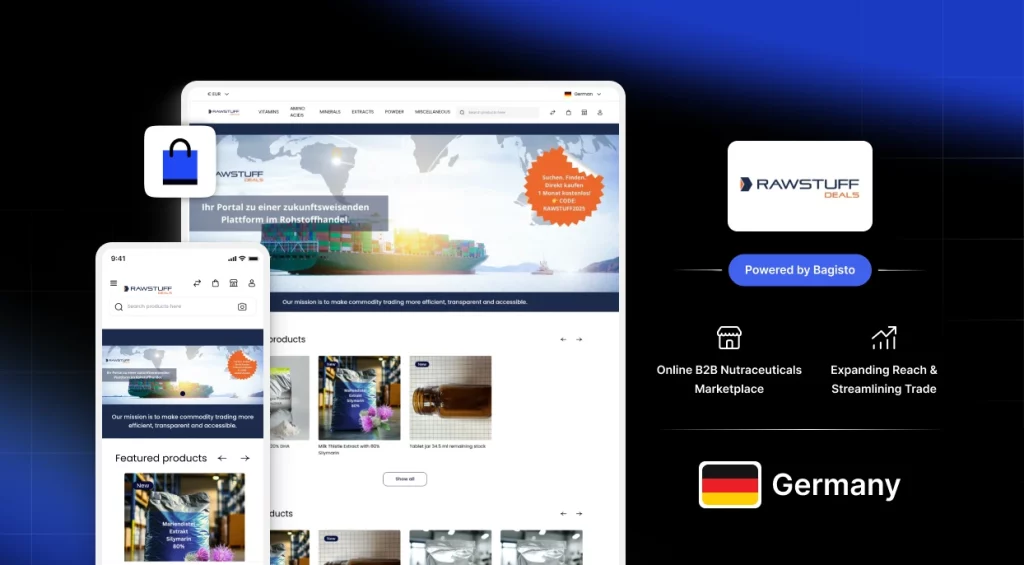Click next arrow beside phone Featured products

[245, 459]
